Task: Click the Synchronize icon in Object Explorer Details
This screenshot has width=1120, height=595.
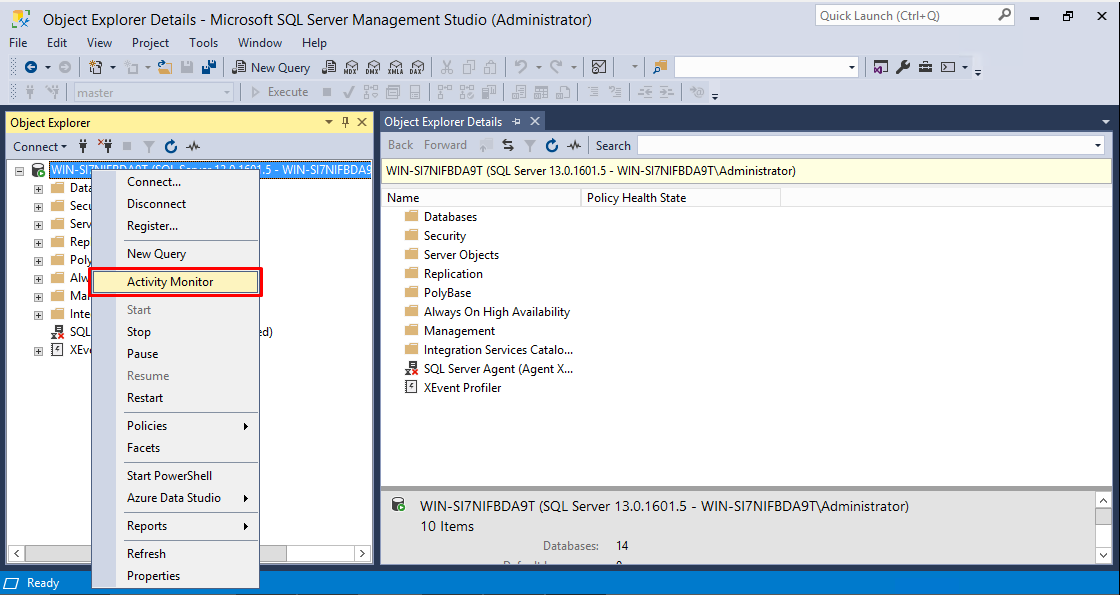Action: click(x=508, y=145)
